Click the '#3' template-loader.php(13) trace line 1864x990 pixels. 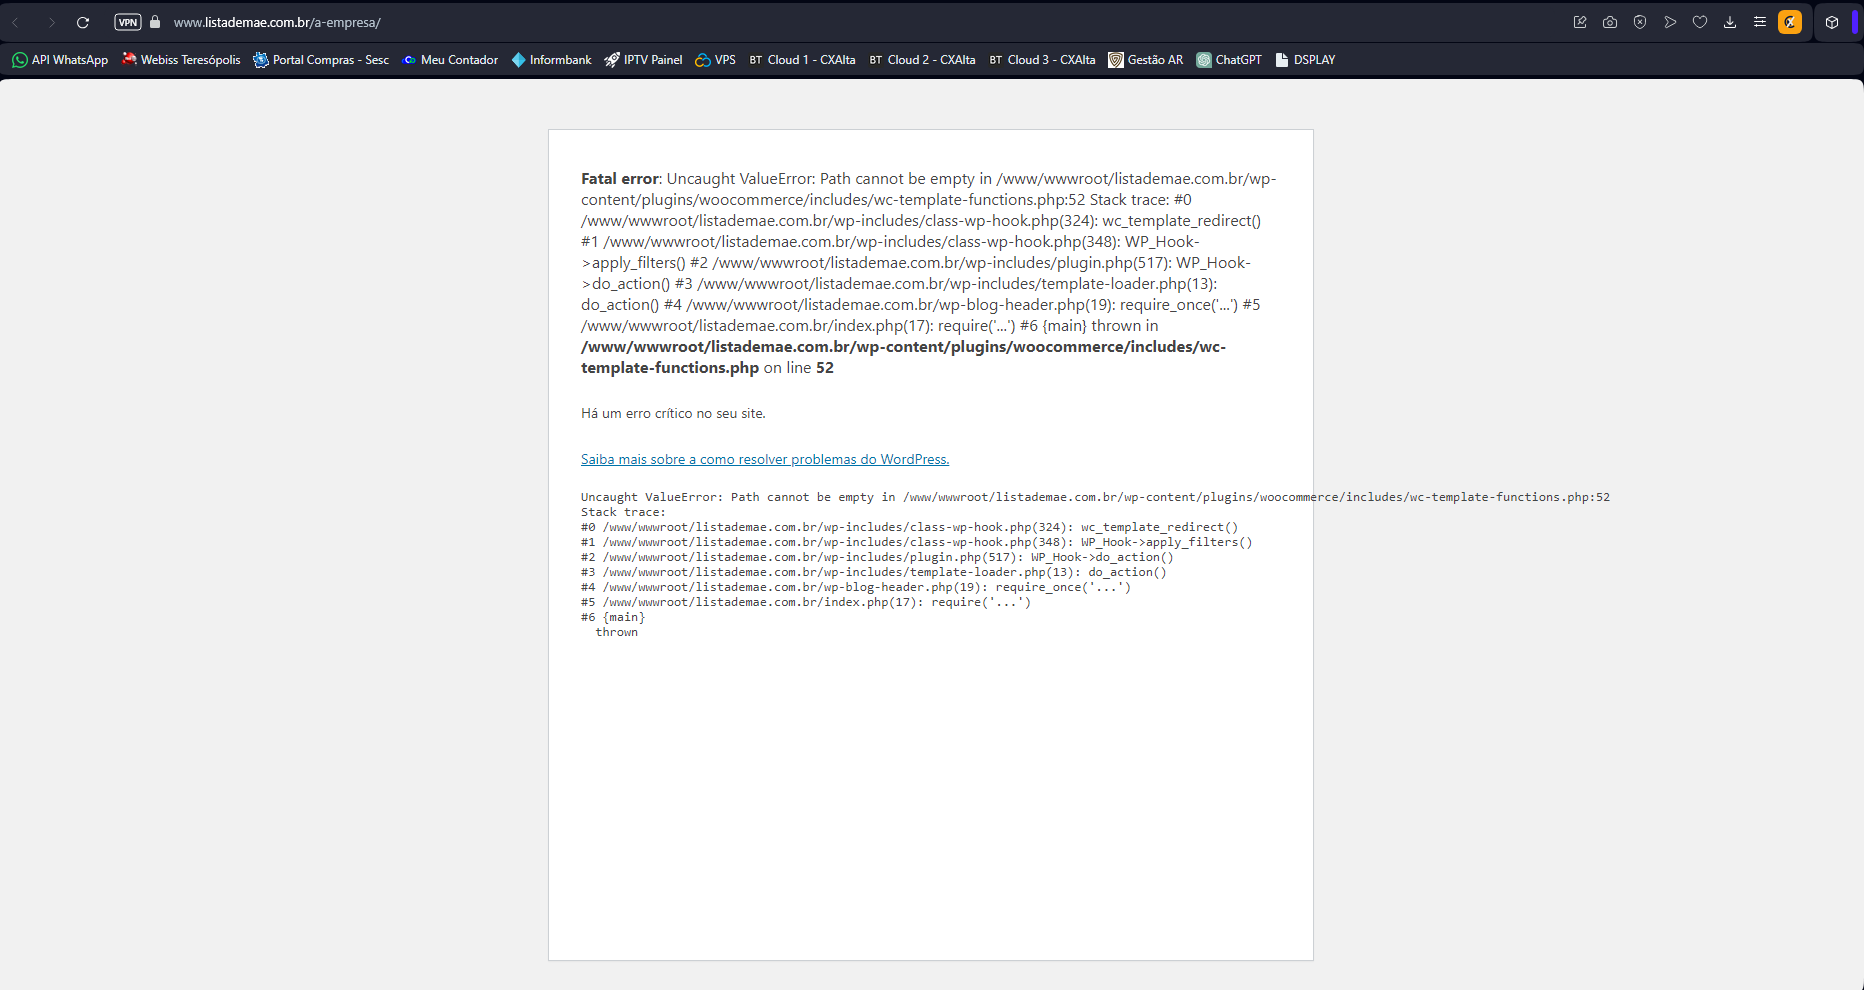click(874, 572)
